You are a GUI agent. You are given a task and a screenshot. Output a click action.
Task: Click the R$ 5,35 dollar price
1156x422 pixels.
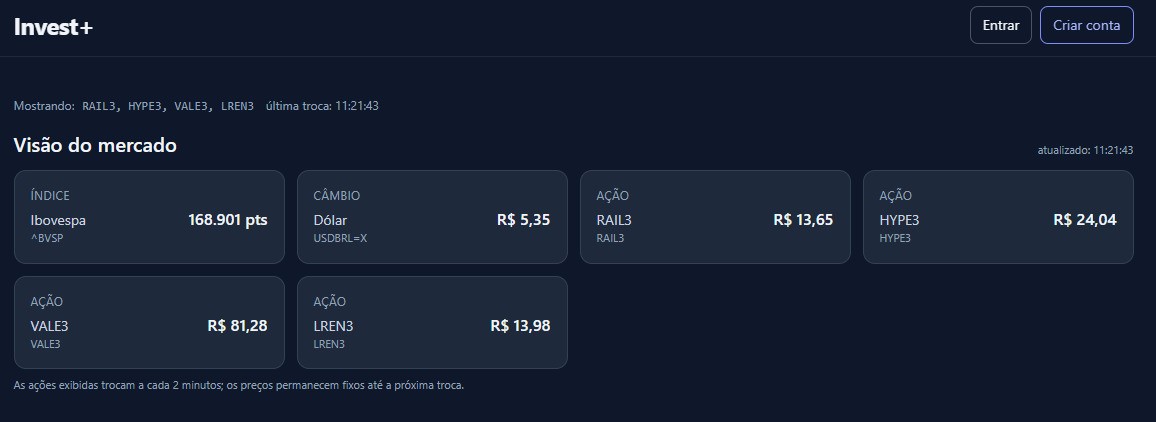pyautogui.click(x=523, y=220)
